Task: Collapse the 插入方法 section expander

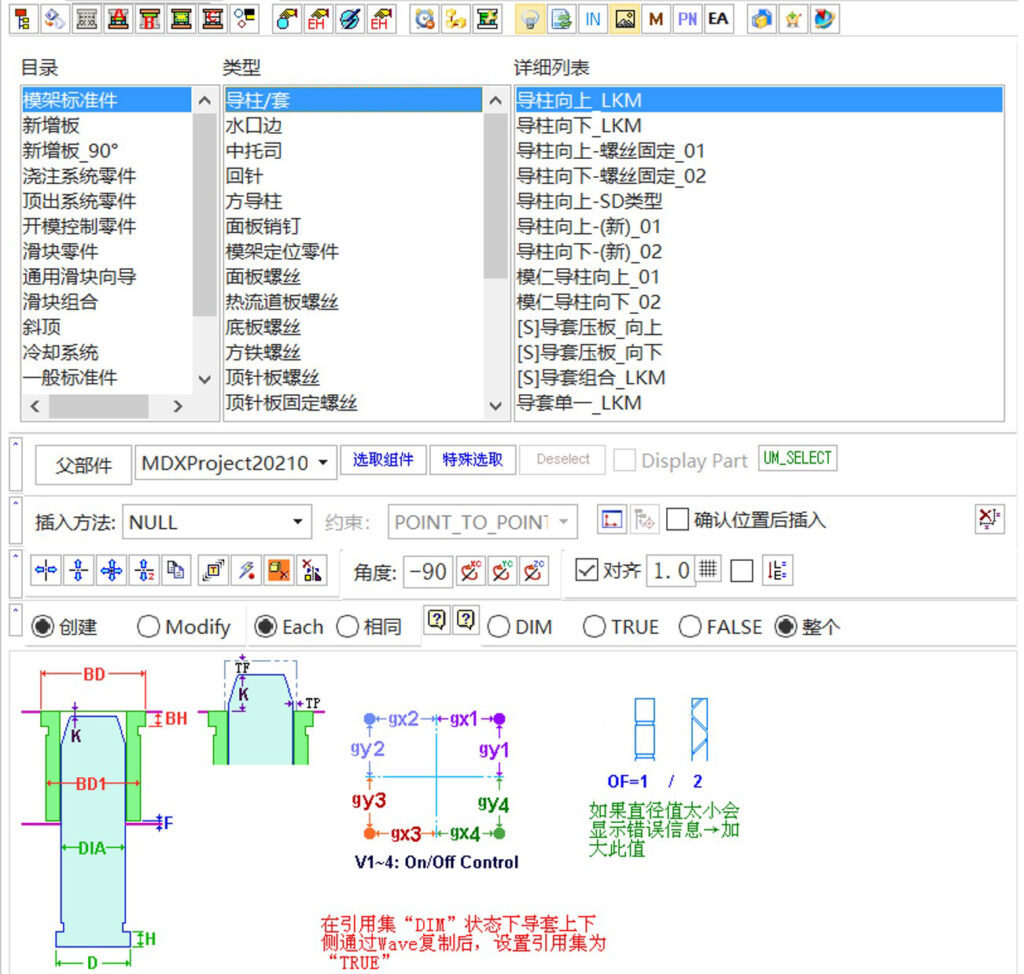Action: (16, 521)
